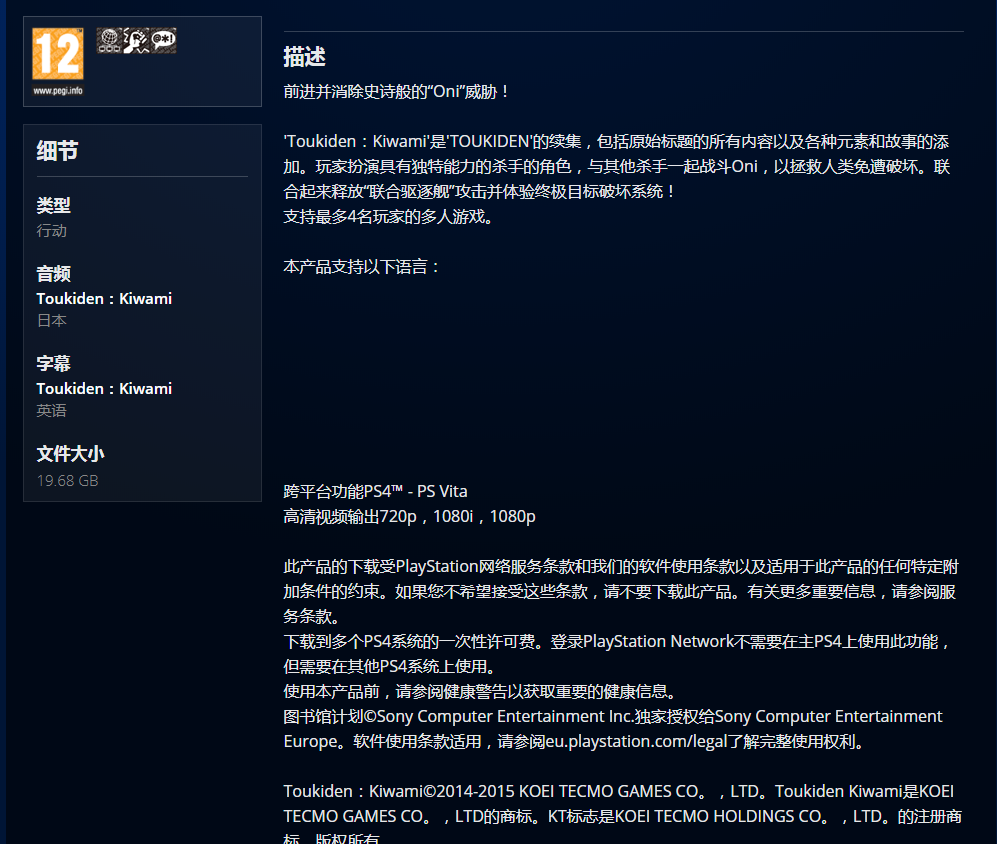Select the 行动 genre value

pos(52,230)
